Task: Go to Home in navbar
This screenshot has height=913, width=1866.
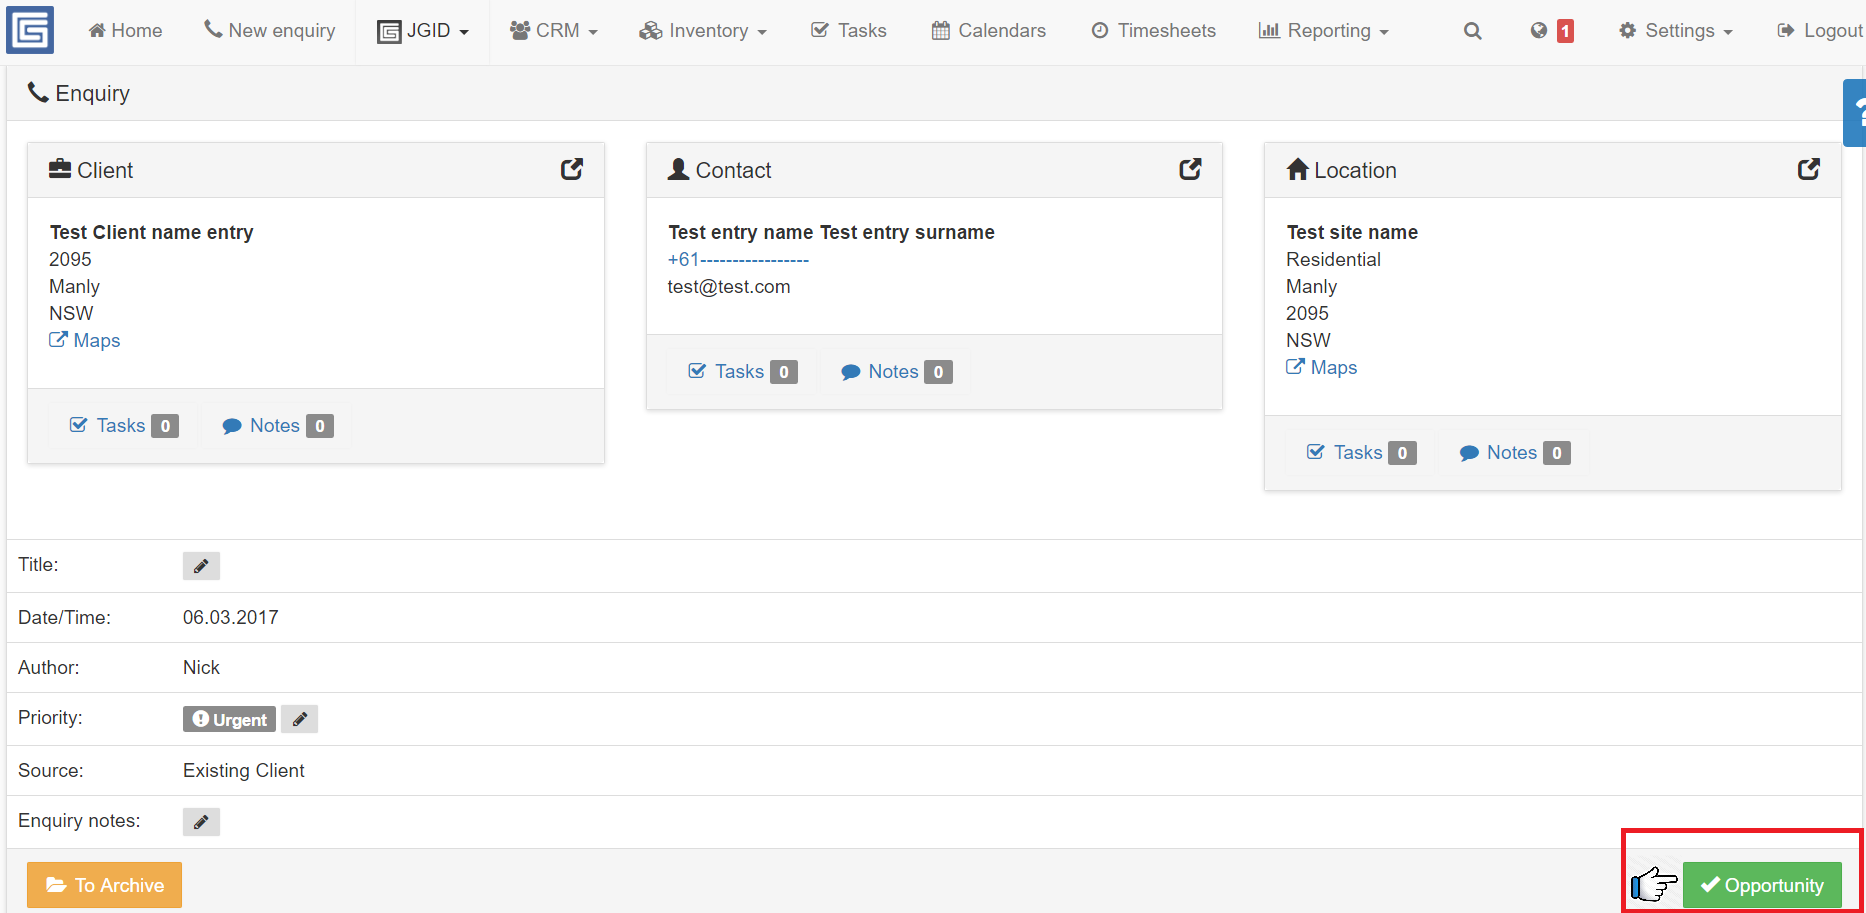Action: click(125, 31)
